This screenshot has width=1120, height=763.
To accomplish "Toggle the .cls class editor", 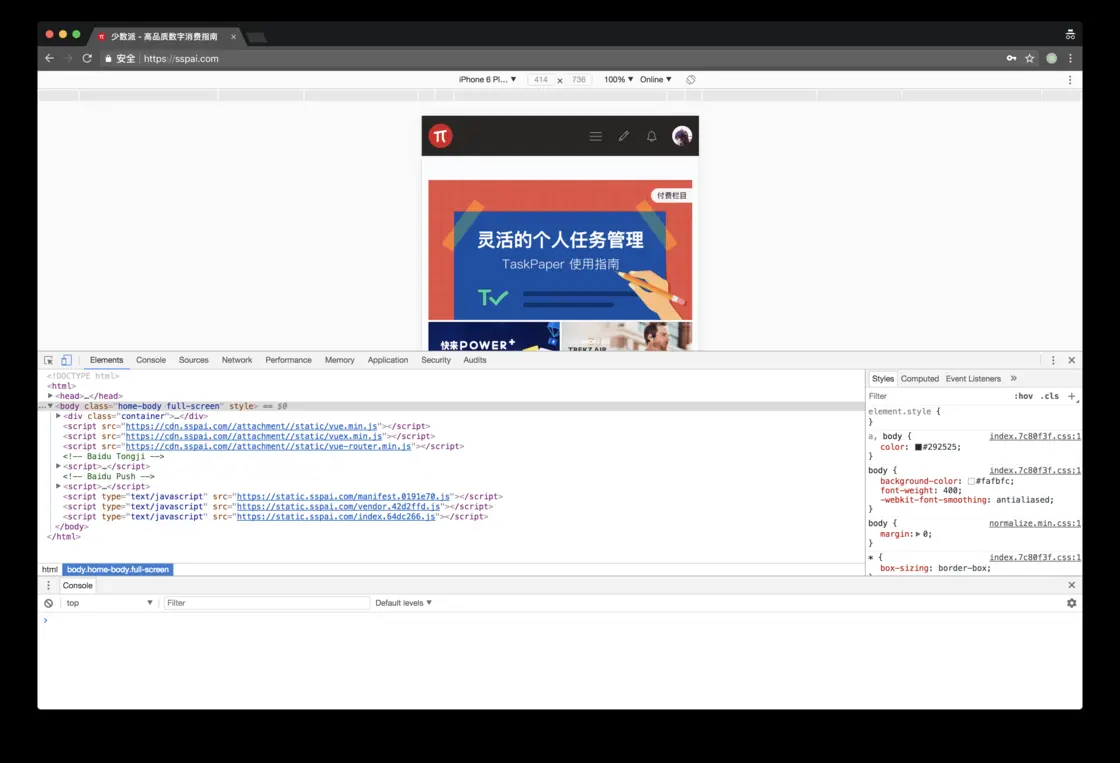I will point(1049,396).
